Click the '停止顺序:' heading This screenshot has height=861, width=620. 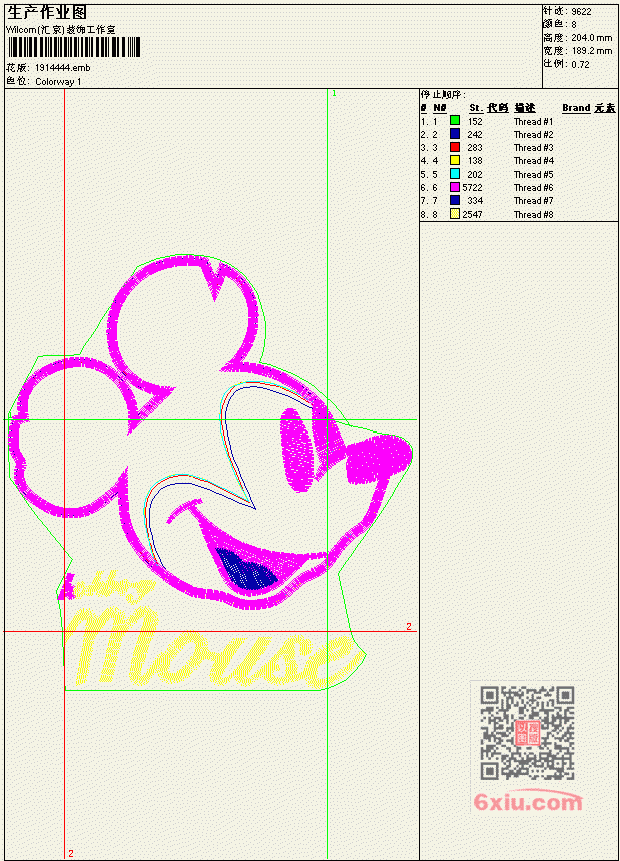[443, 94]
